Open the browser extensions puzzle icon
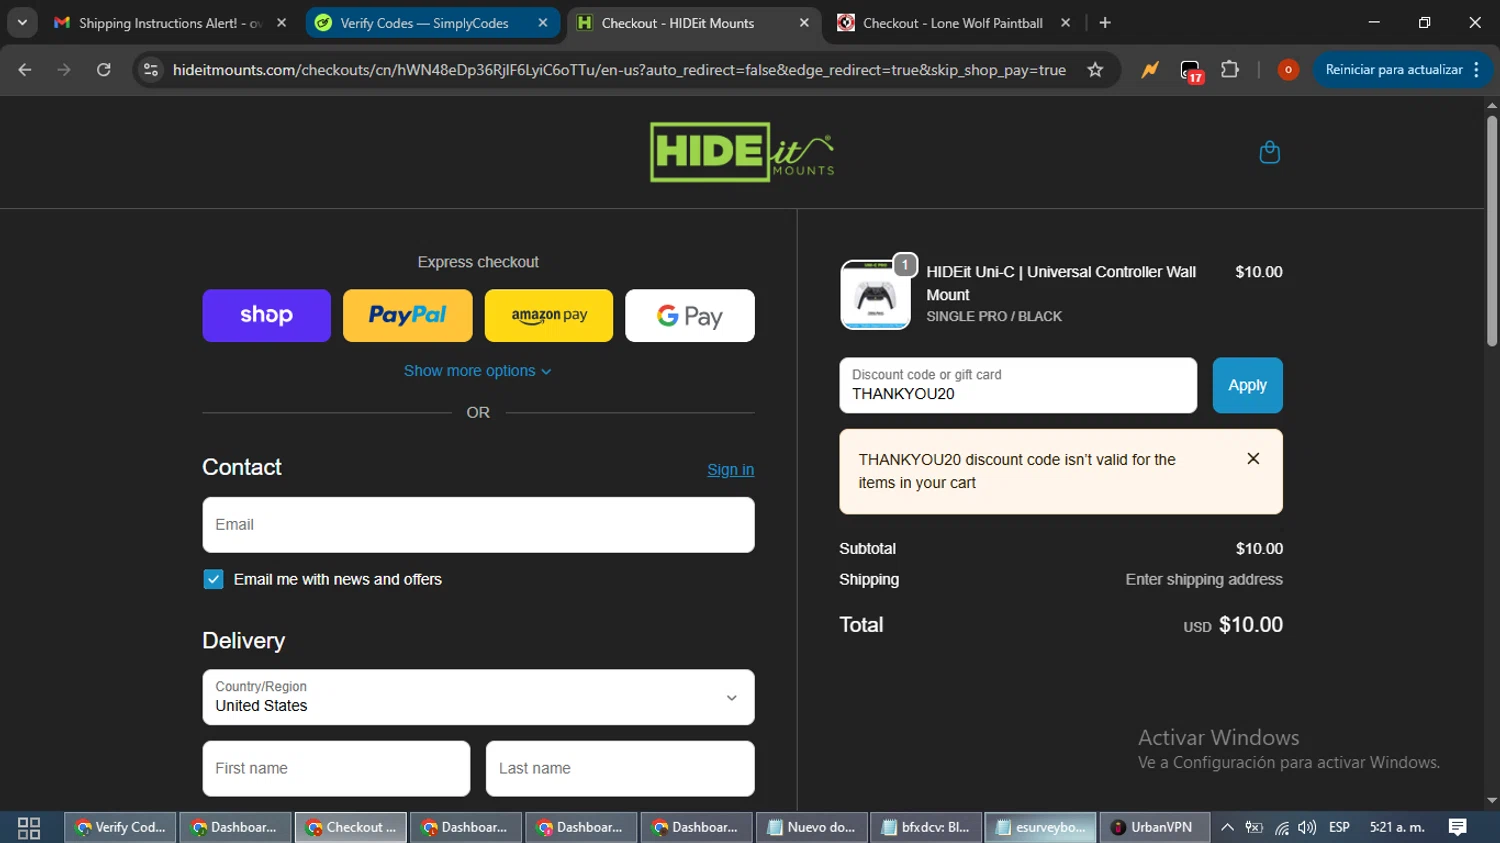 (1230, 70)
